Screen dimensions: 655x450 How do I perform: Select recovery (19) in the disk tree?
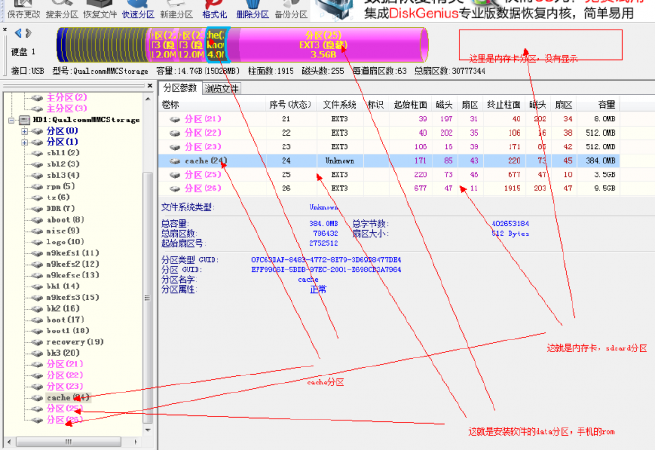(75, 342)
